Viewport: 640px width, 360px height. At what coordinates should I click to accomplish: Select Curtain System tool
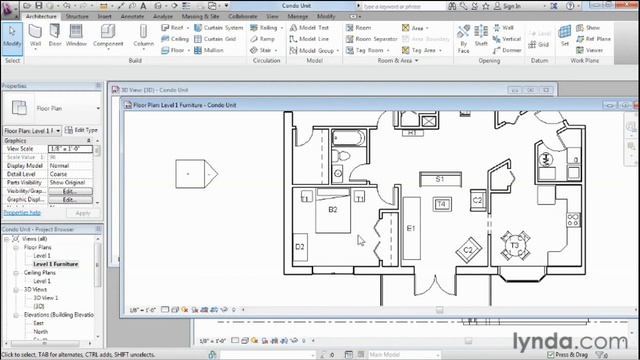click(x=218, y=28)
